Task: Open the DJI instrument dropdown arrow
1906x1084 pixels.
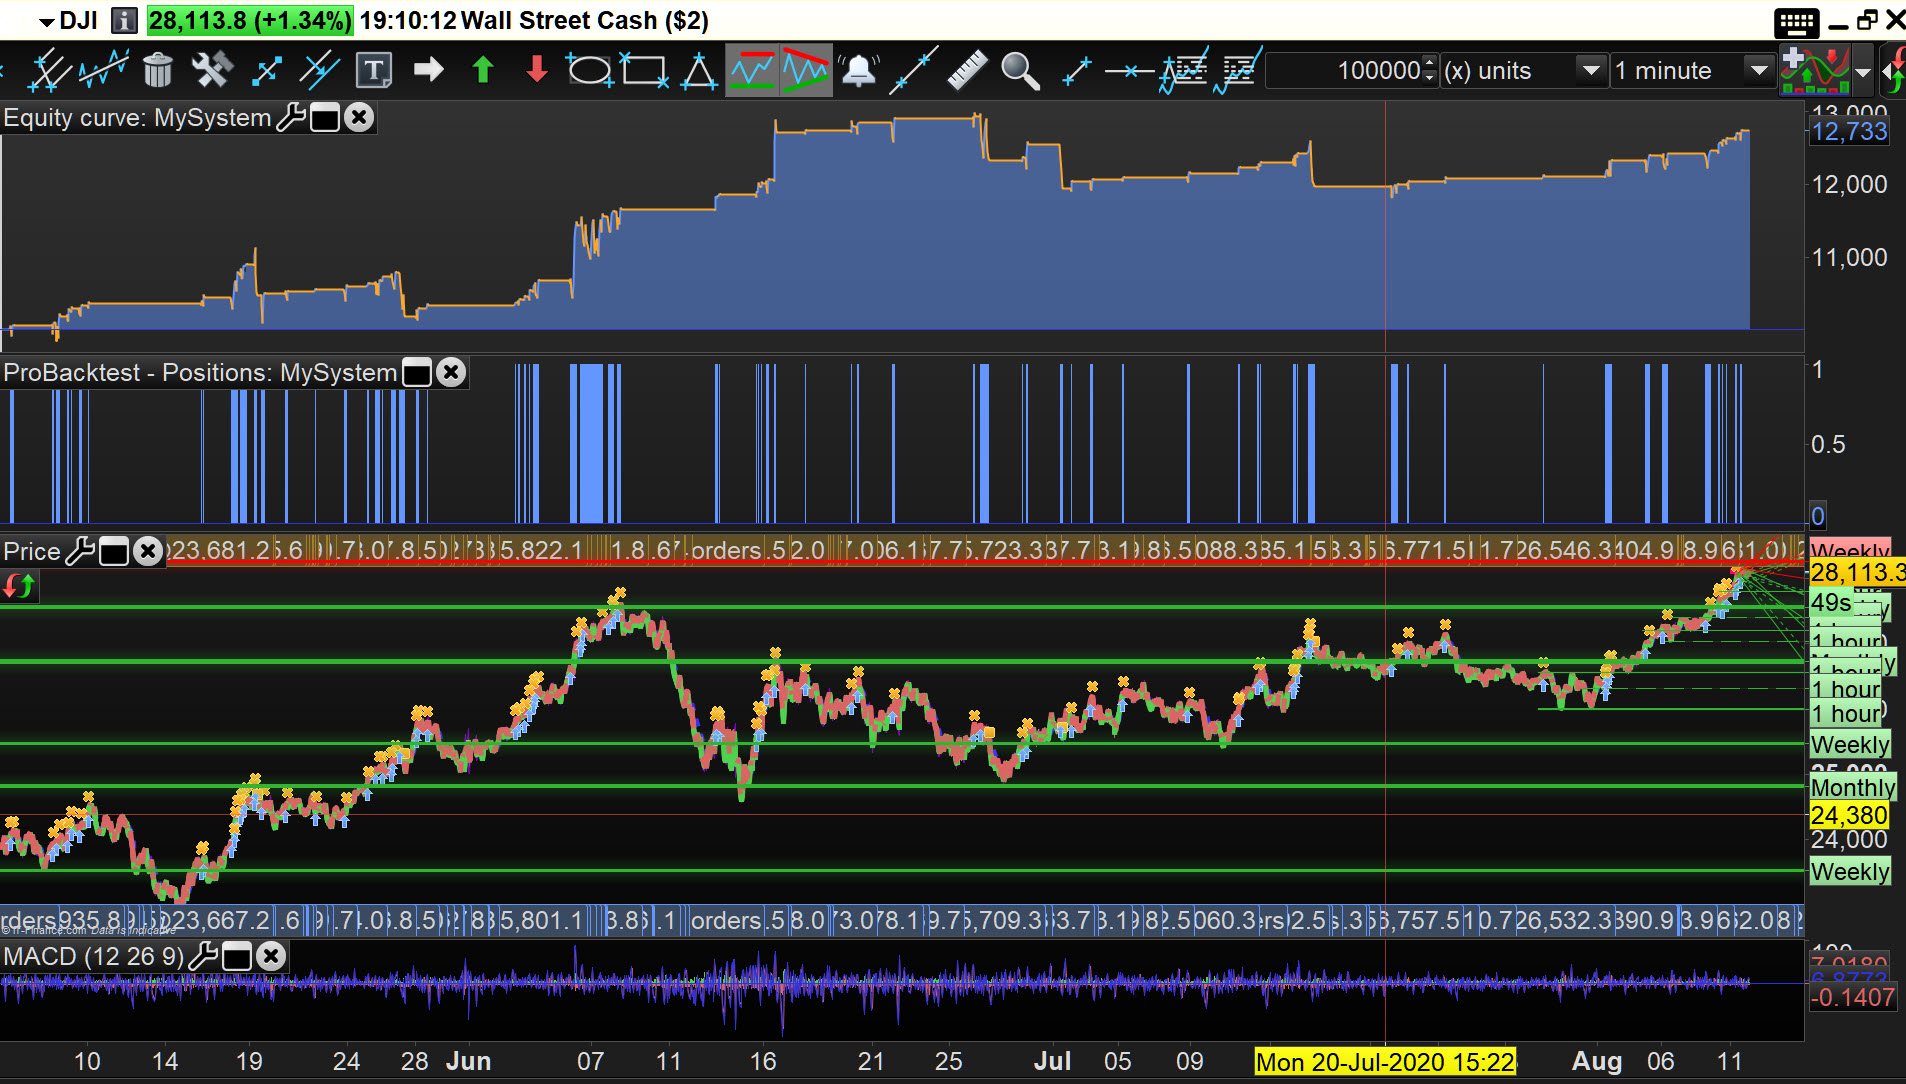Action: click(46, 22)
